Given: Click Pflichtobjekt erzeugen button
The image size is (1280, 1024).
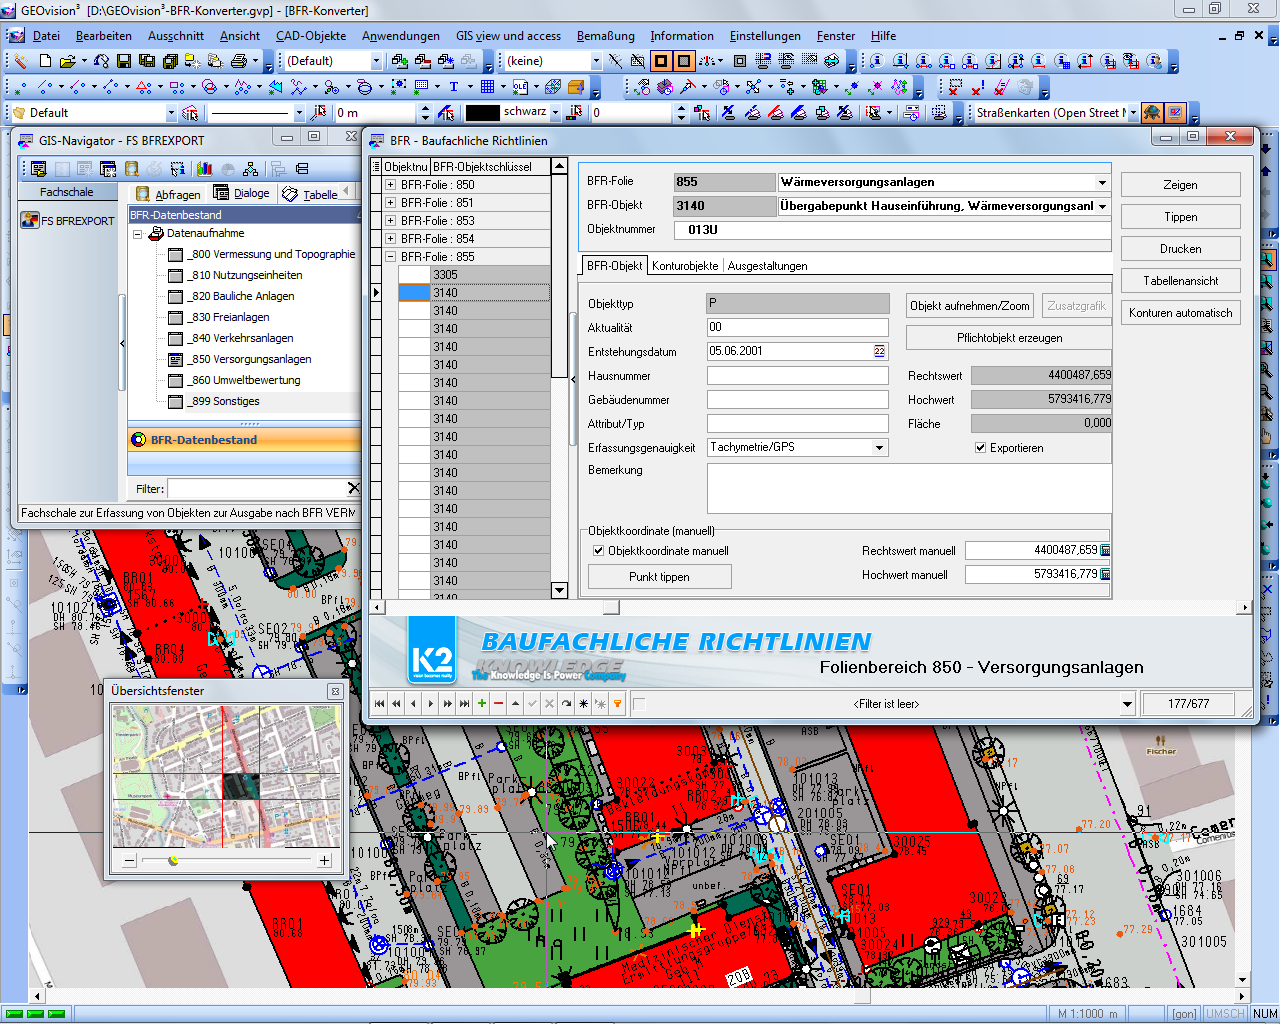Looking at the screenshot, I should pyautogui.click(x=1009, y=338).
